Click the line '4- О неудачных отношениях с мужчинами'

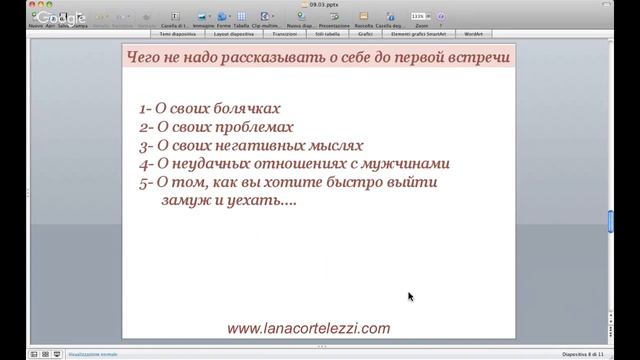[294, 164]
